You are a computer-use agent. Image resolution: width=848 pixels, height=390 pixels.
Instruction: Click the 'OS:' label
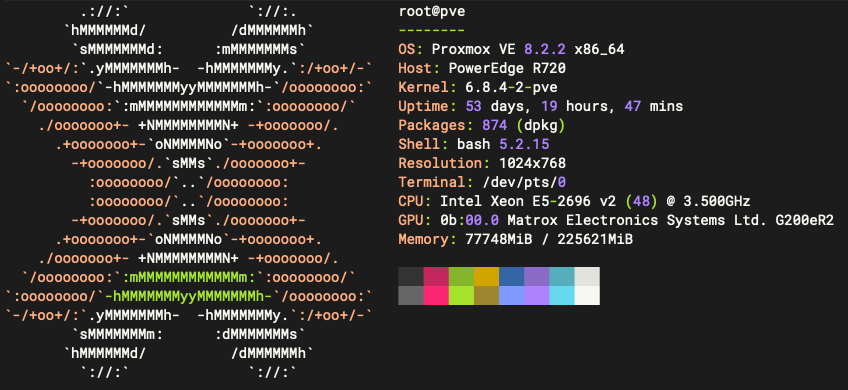(x=410, y=49)
